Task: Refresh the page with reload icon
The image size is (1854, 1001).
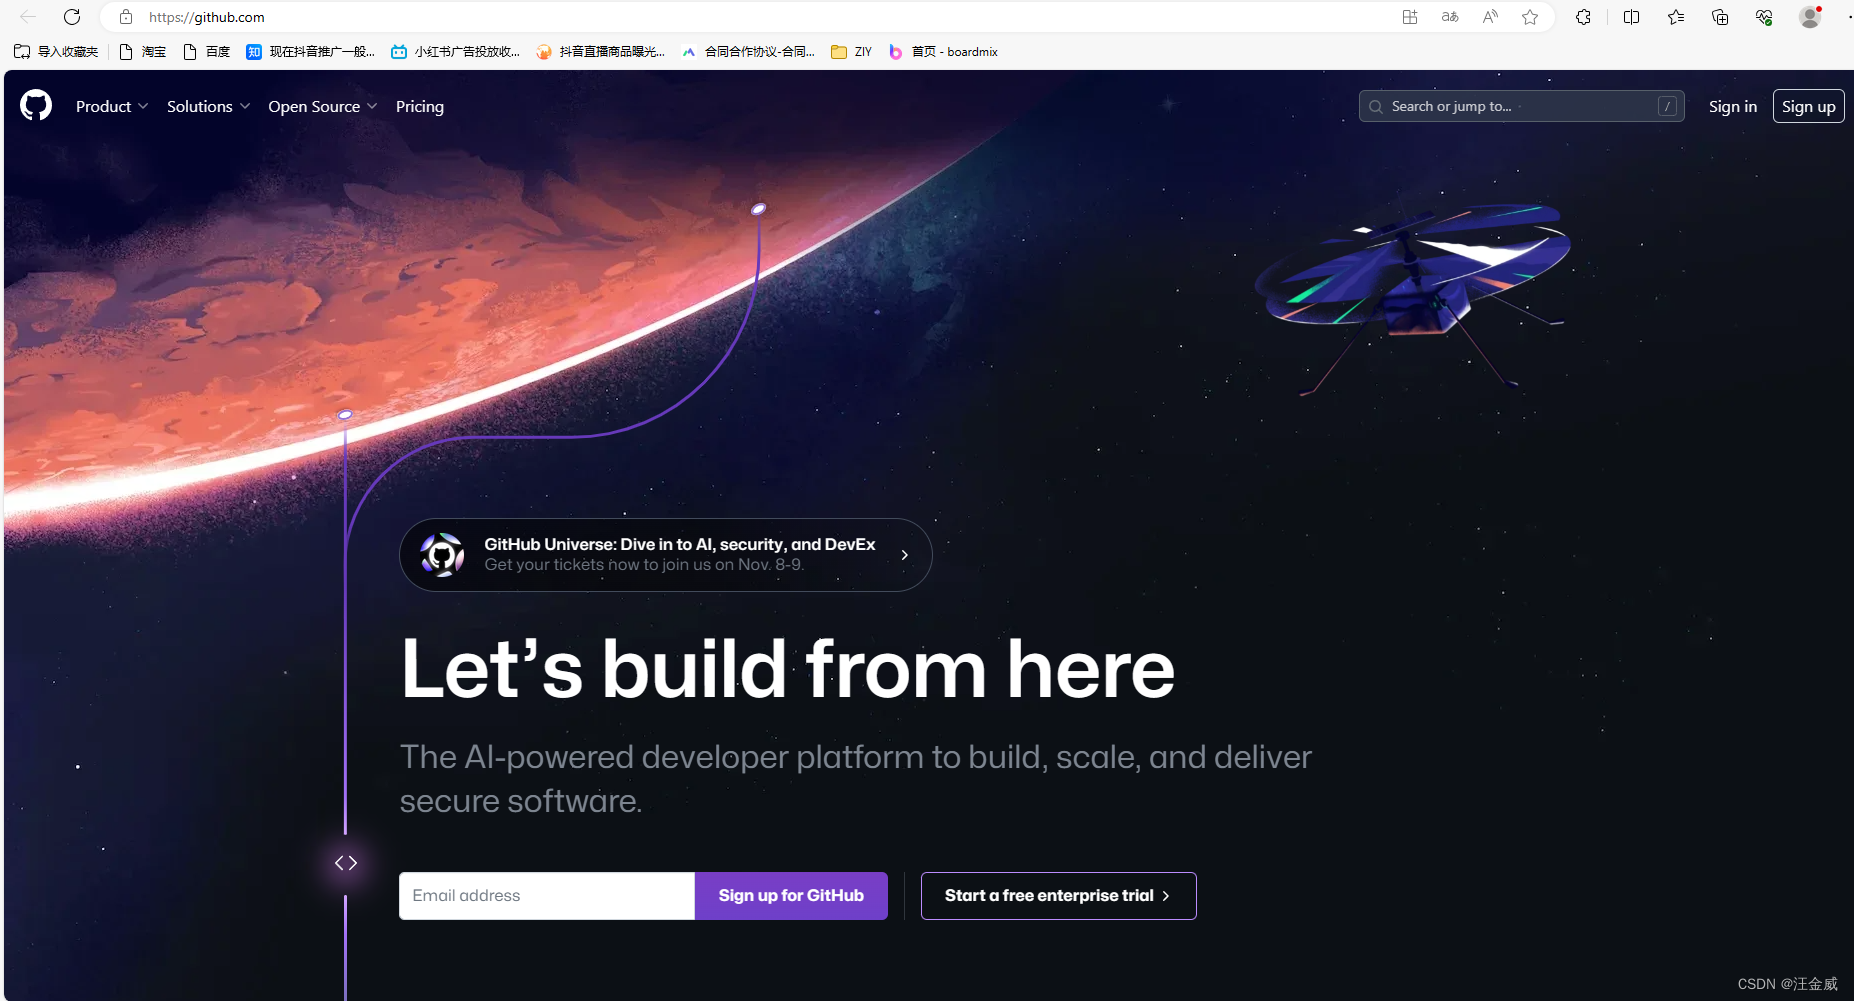Action: 72,17
